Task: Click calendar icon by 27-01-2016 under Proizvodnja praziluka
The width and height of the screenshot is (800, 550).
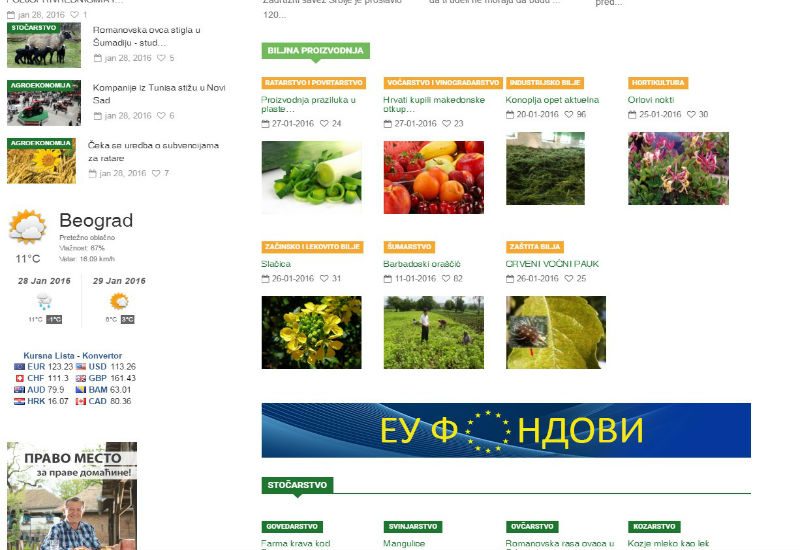Action: click(265, 123)
